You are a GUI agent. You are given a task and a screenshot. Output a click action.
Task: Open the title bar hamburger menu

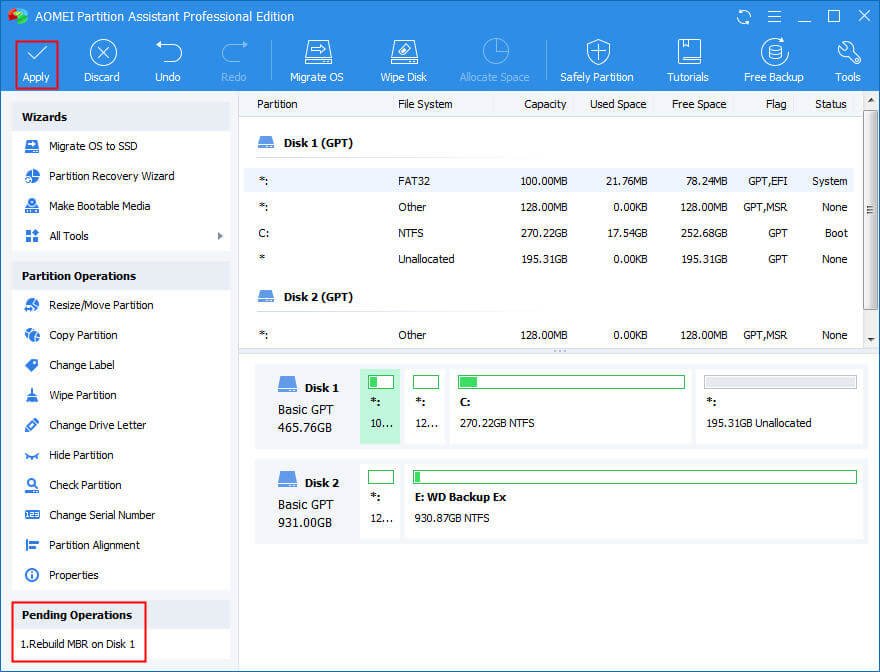tap(776, 17)
